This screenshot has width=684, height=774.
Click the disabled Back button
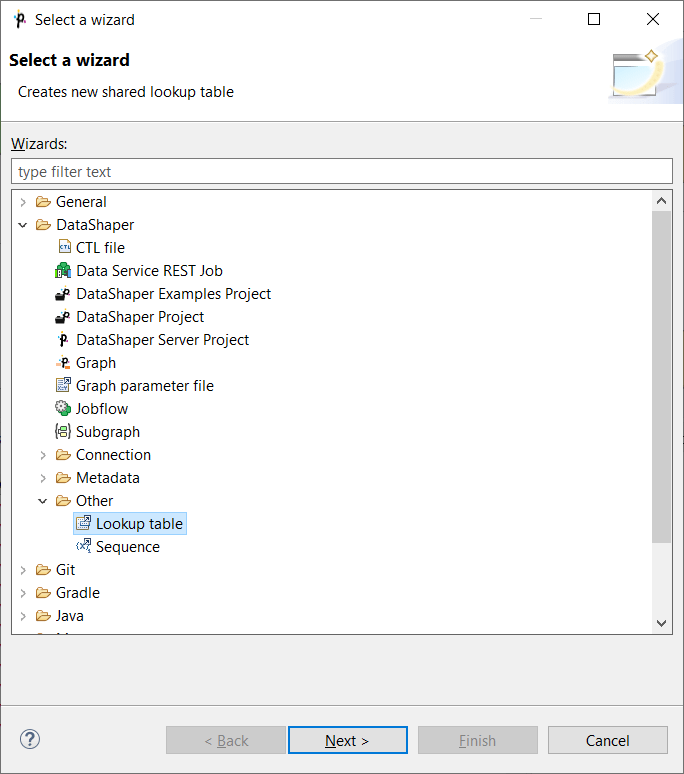226,740
